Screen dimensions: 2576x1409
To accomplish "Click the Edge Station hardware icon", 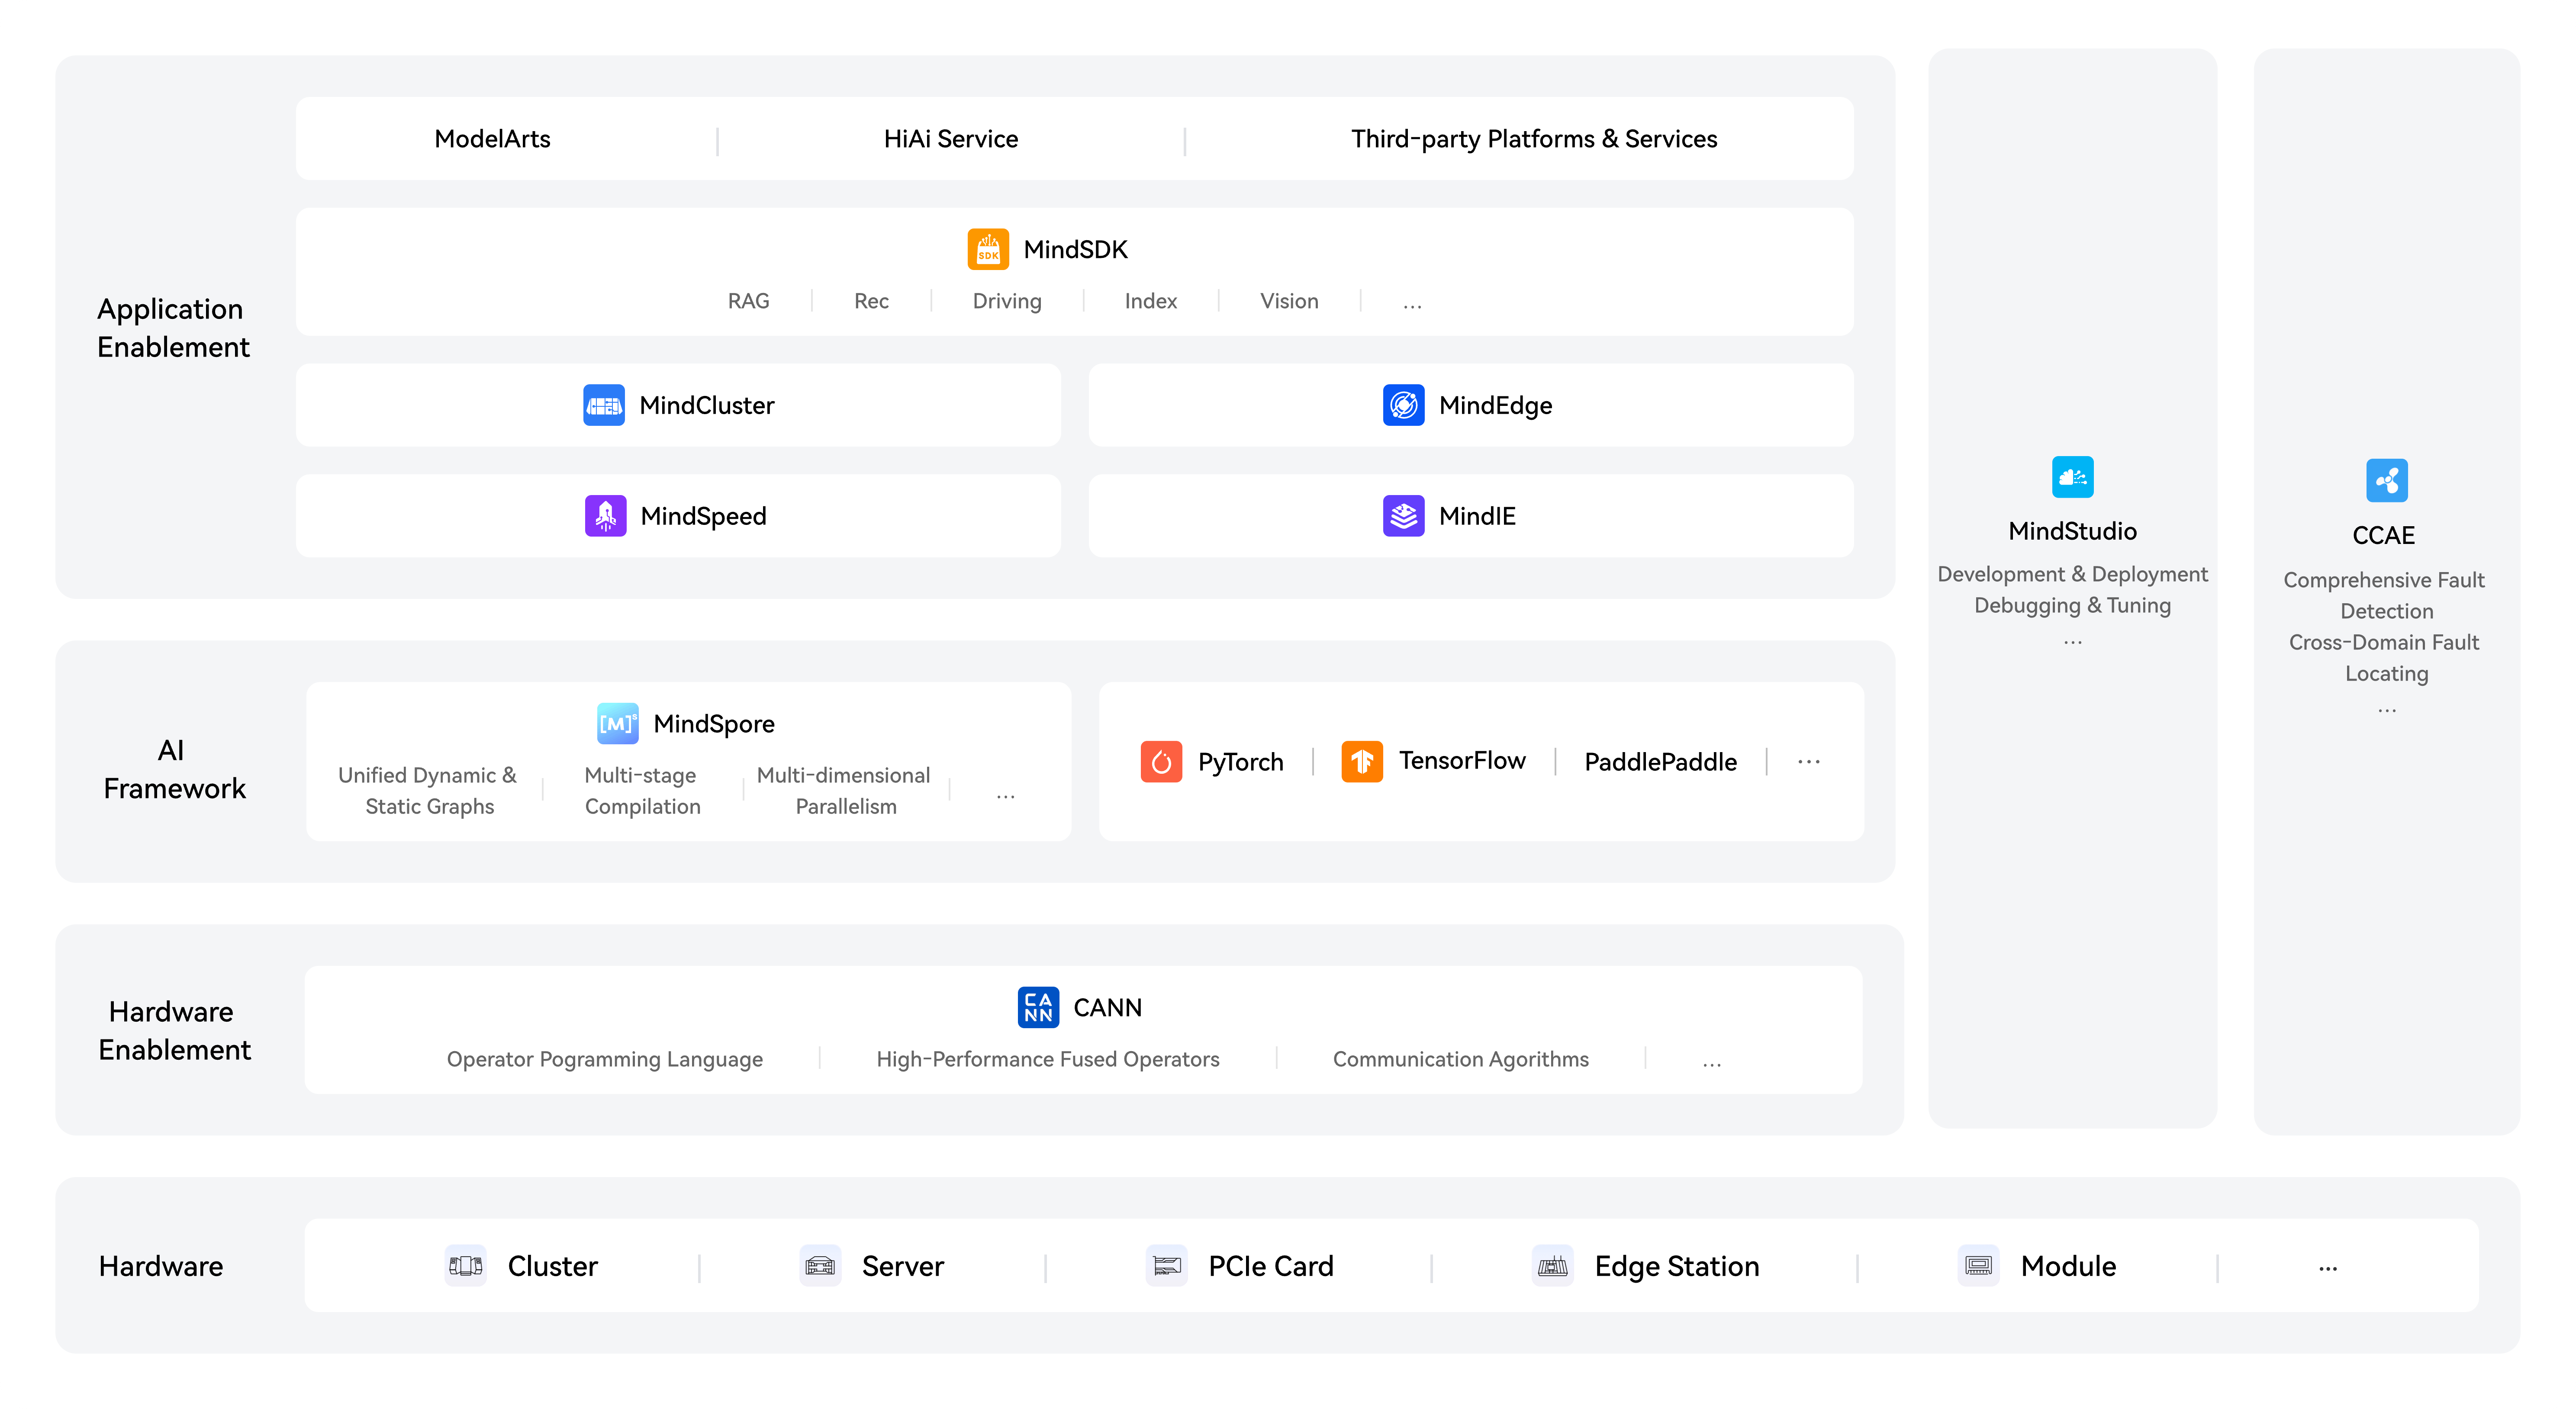I will 1552,1266.
